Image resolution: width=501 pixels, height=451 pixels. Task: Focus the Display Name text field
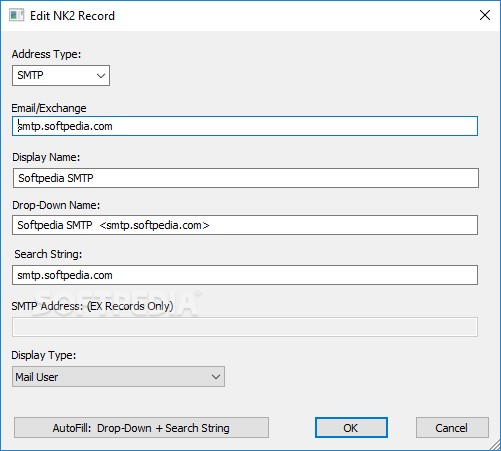coord(246,178)
